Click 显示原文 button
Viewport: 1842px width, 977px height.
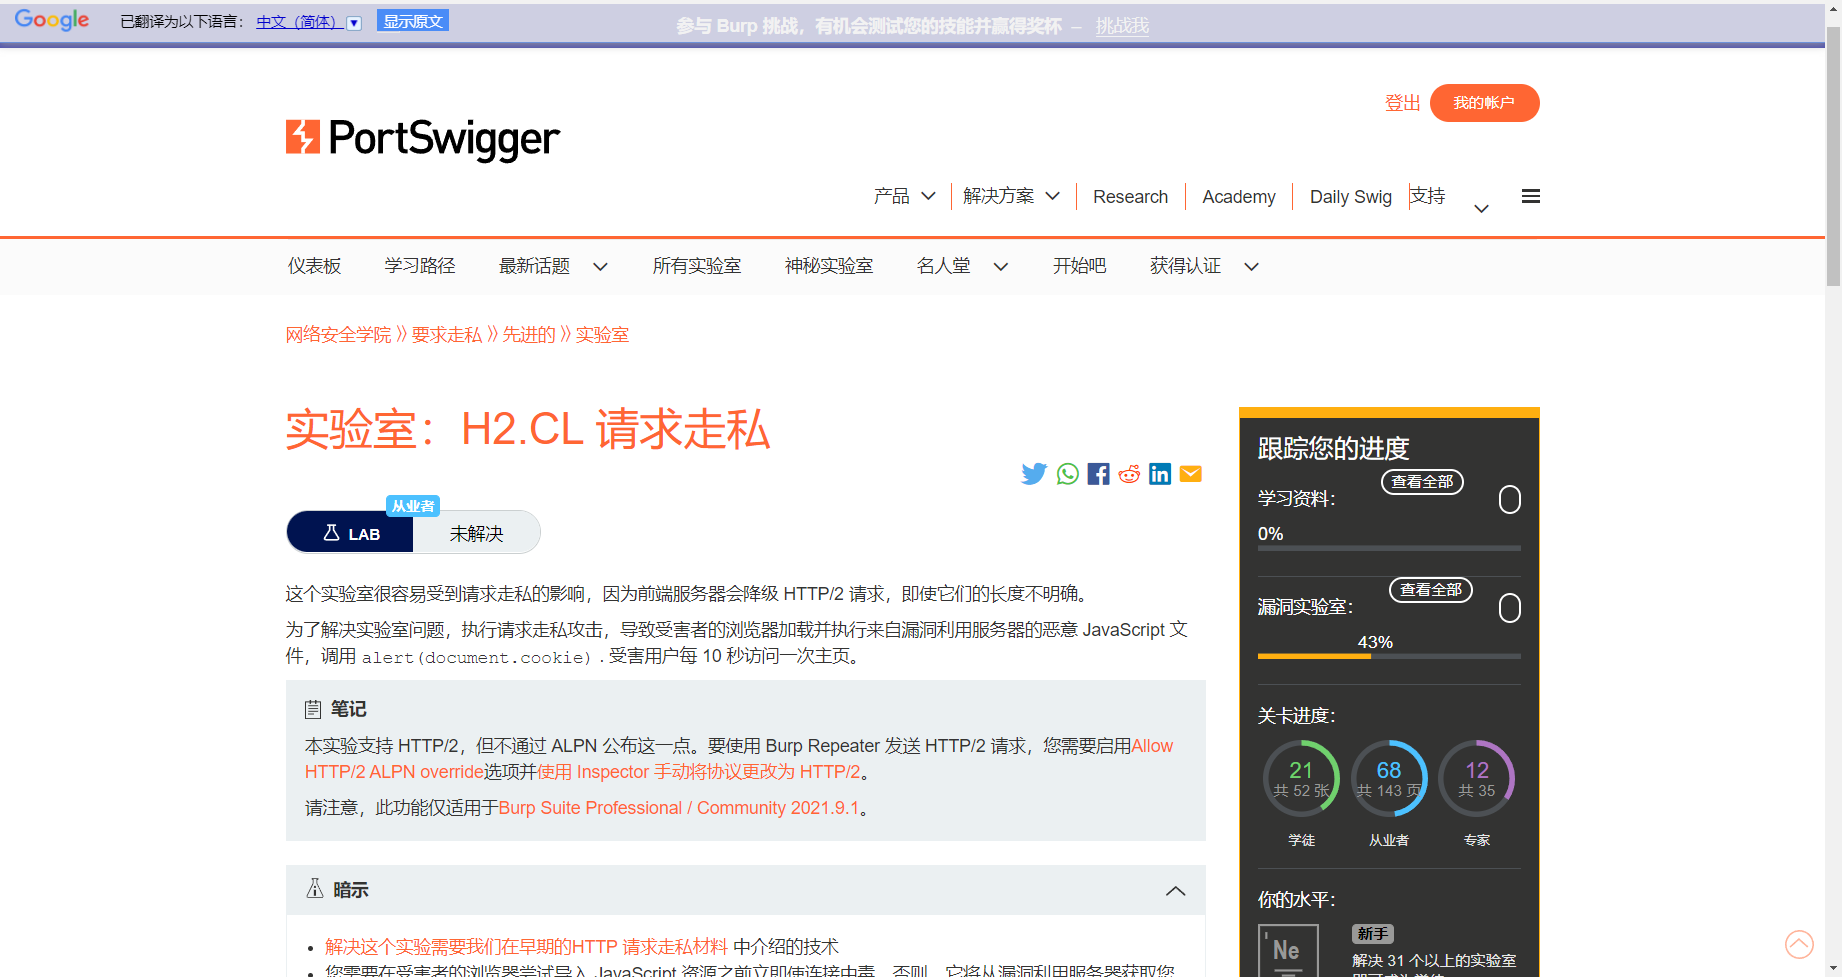[413, 21]
